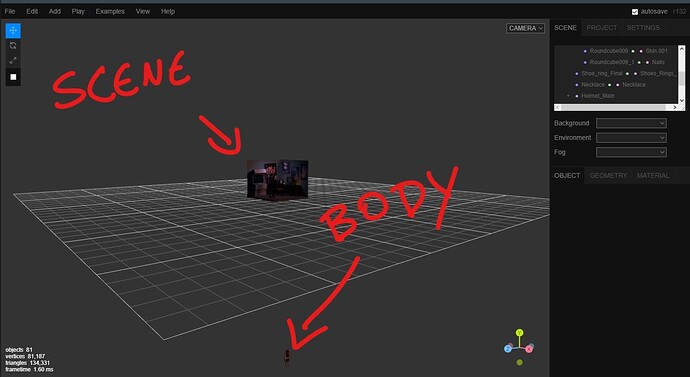690x377 pixels.
Task: Select the tiny body figure below the grid
Action: (287, 358)
